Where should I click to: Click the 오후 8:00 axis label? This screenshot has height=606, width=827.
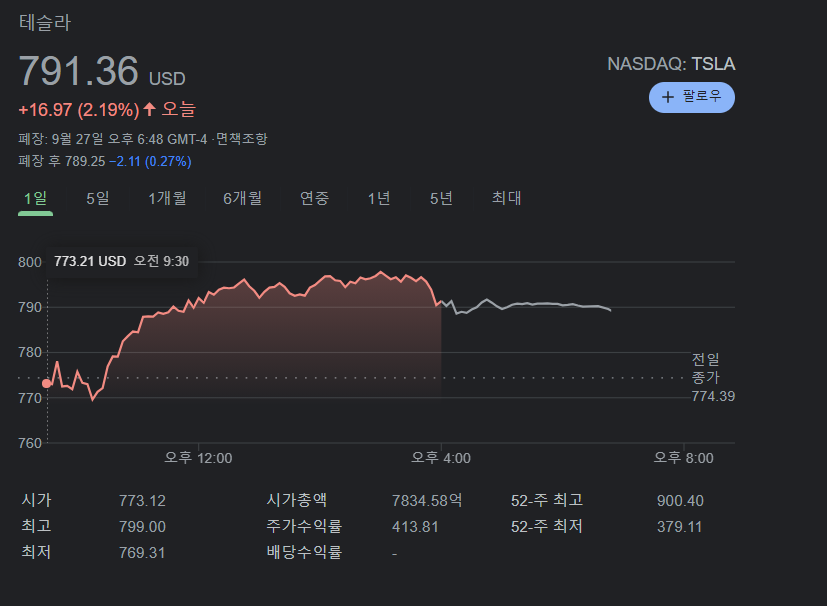[684, 458]
